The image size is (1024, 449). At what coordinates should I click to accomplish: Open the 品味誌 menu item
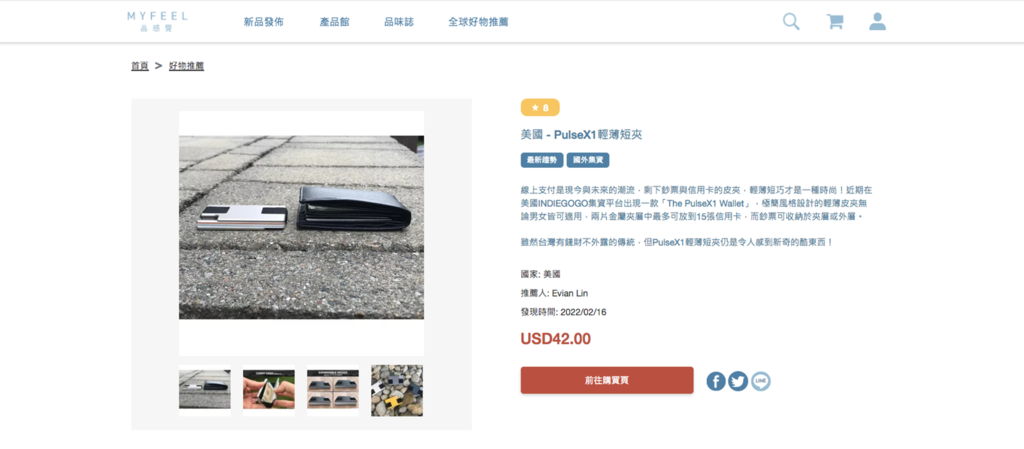pyautogui.click(x=399, y=22)
